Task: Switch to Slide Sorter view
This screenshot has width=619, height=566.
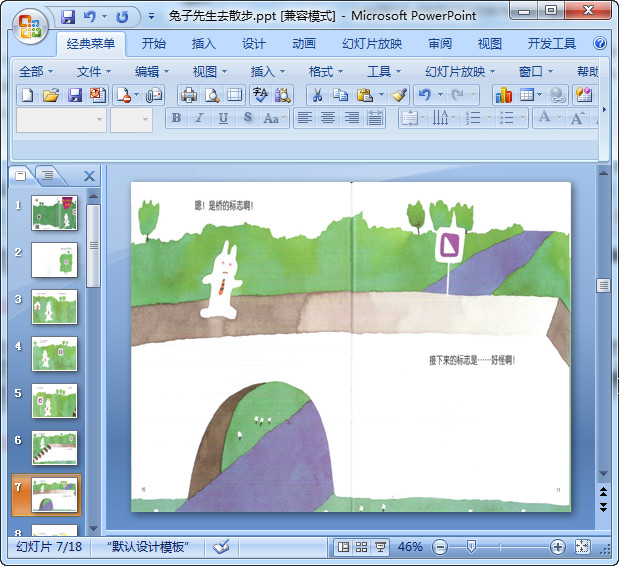Action: click(x=361, y=547)
